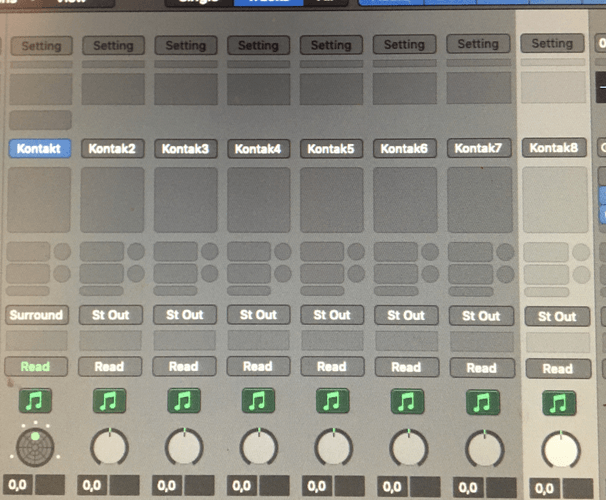Screen dimensions: 606x500
Task: Click the music note icon on Kontak5 channel
Action: [x=332, y=401]
